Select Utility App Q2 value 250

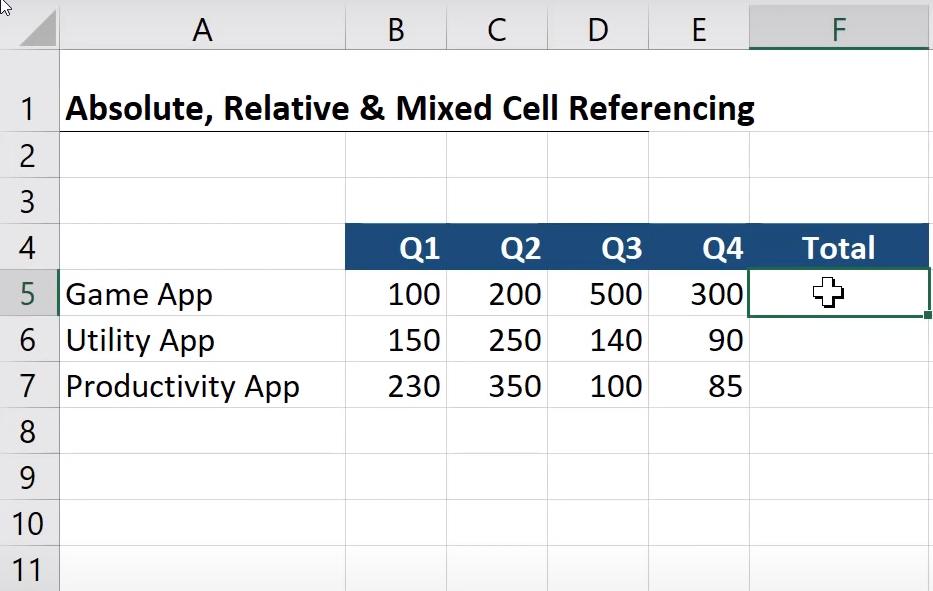[x=497, y=339]
